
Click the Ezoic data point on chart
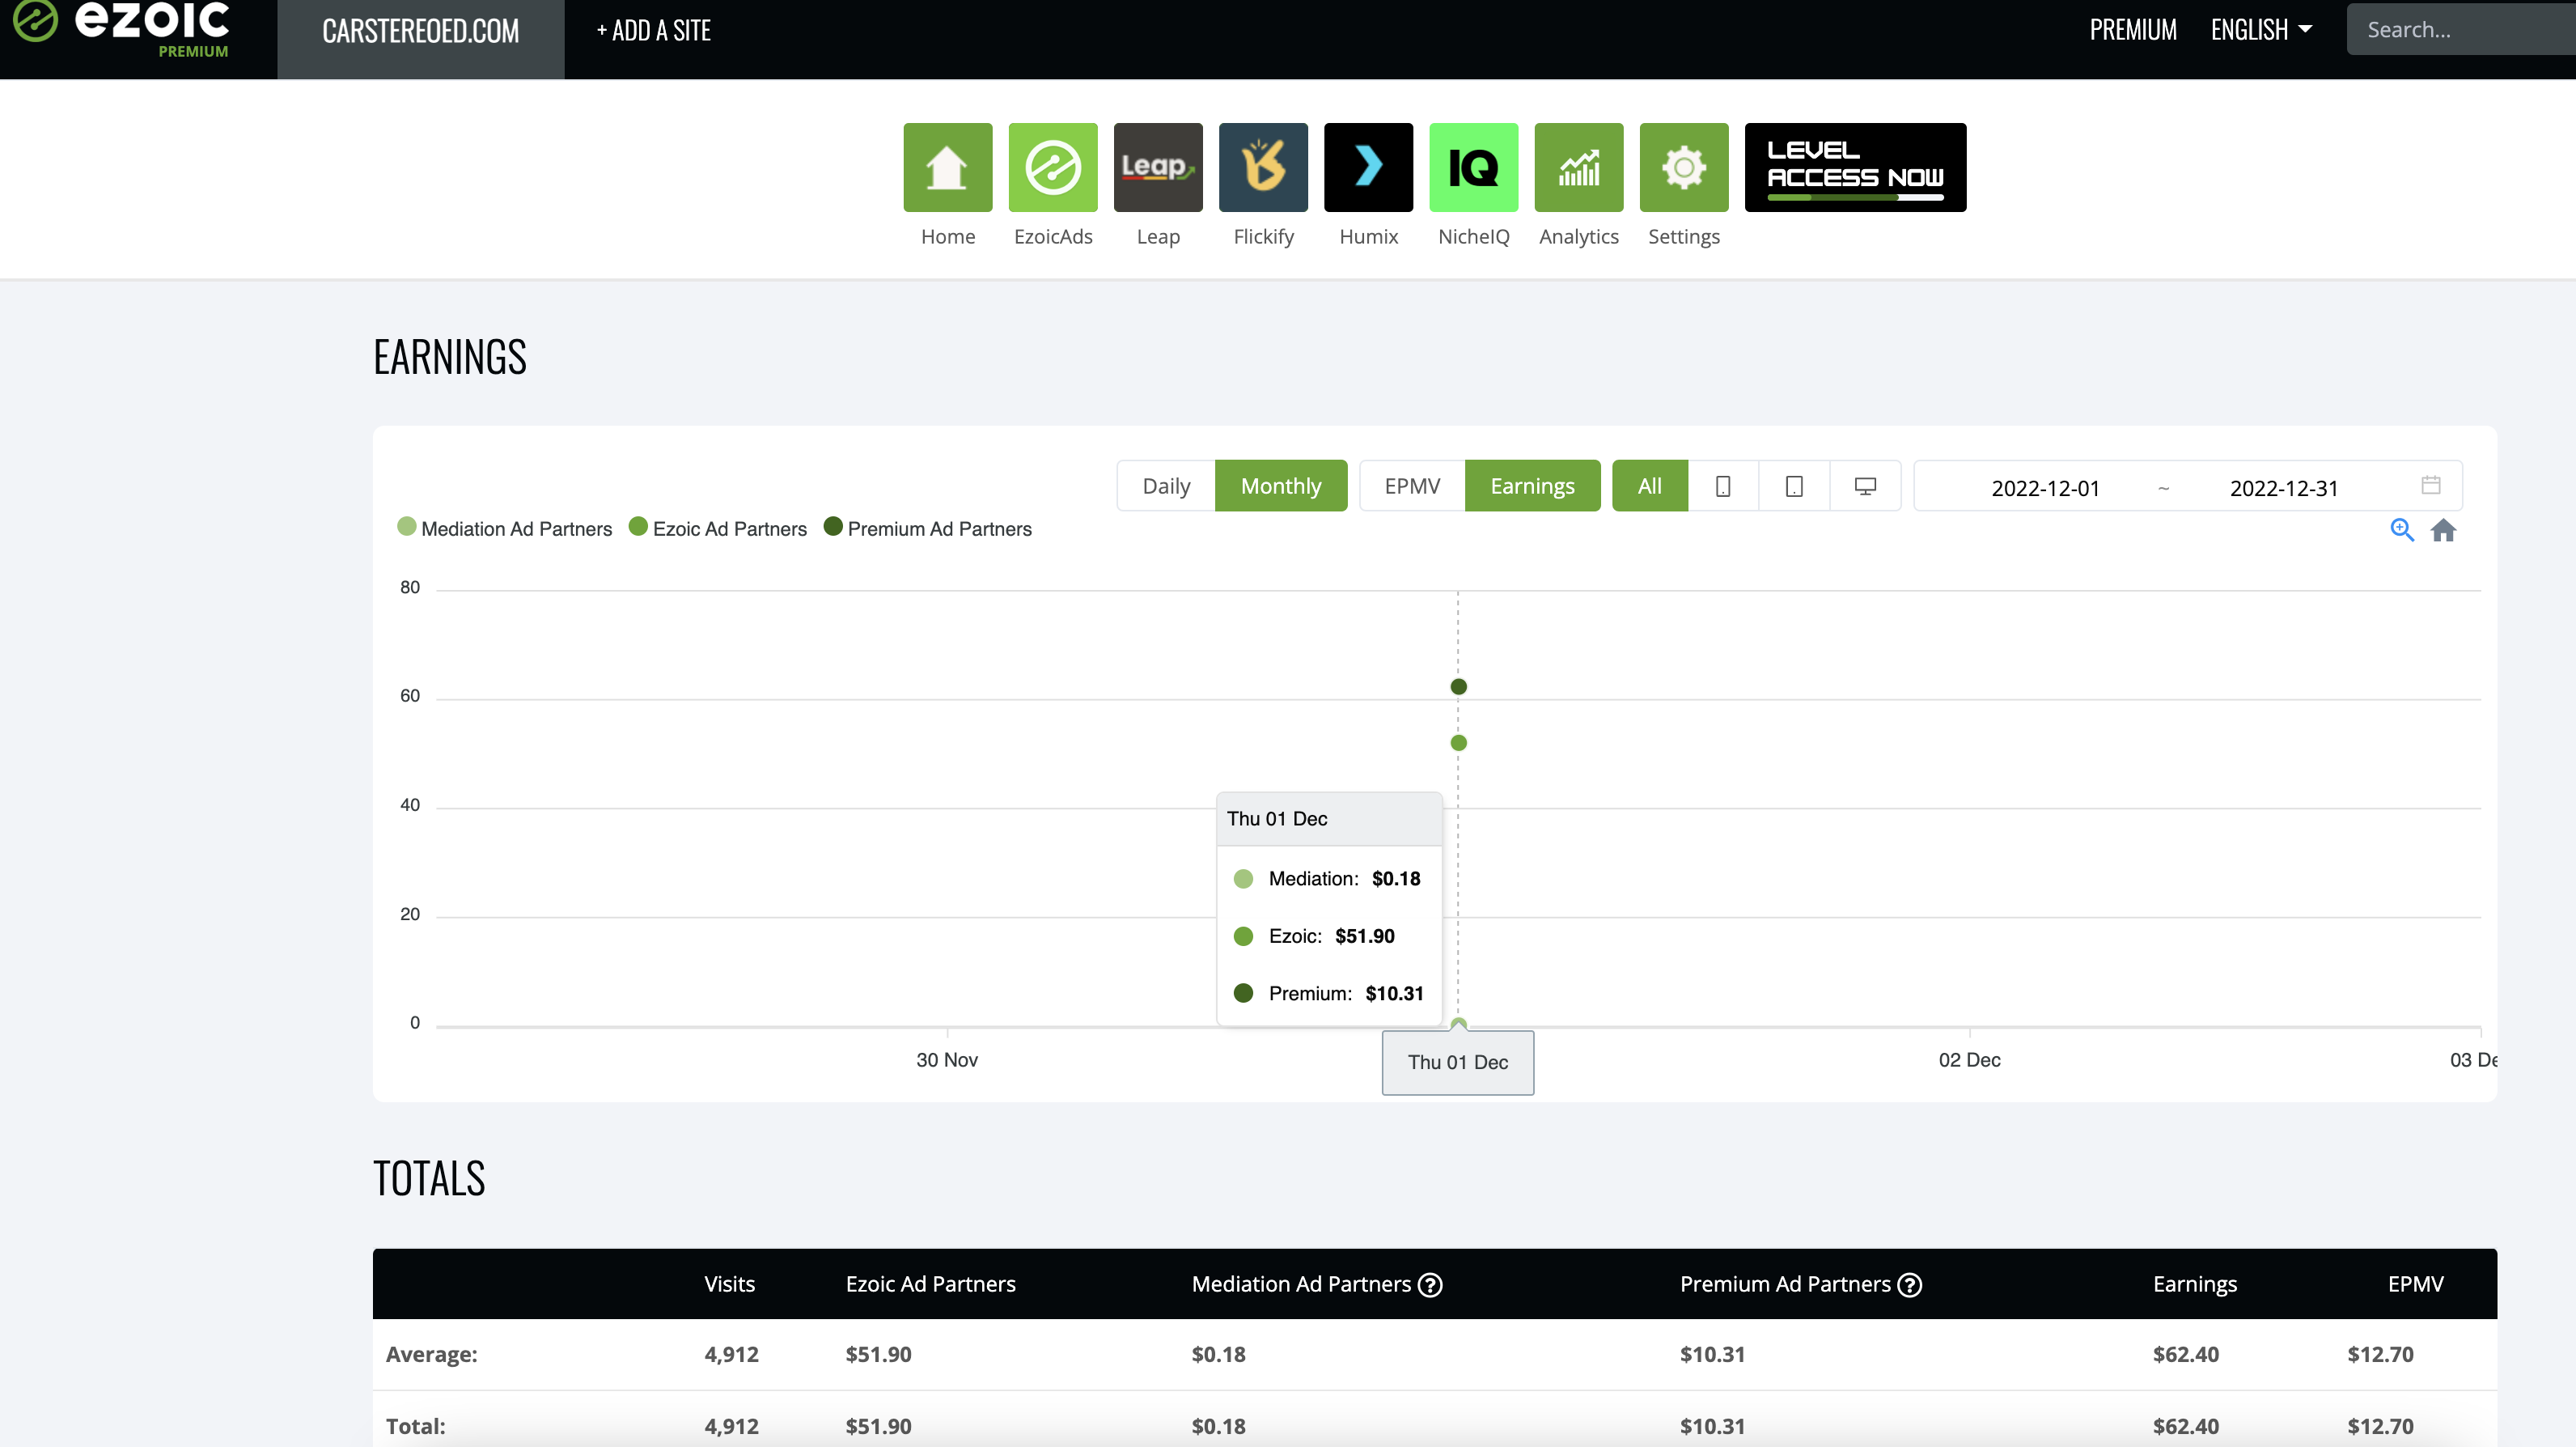tap(1458, 742)
